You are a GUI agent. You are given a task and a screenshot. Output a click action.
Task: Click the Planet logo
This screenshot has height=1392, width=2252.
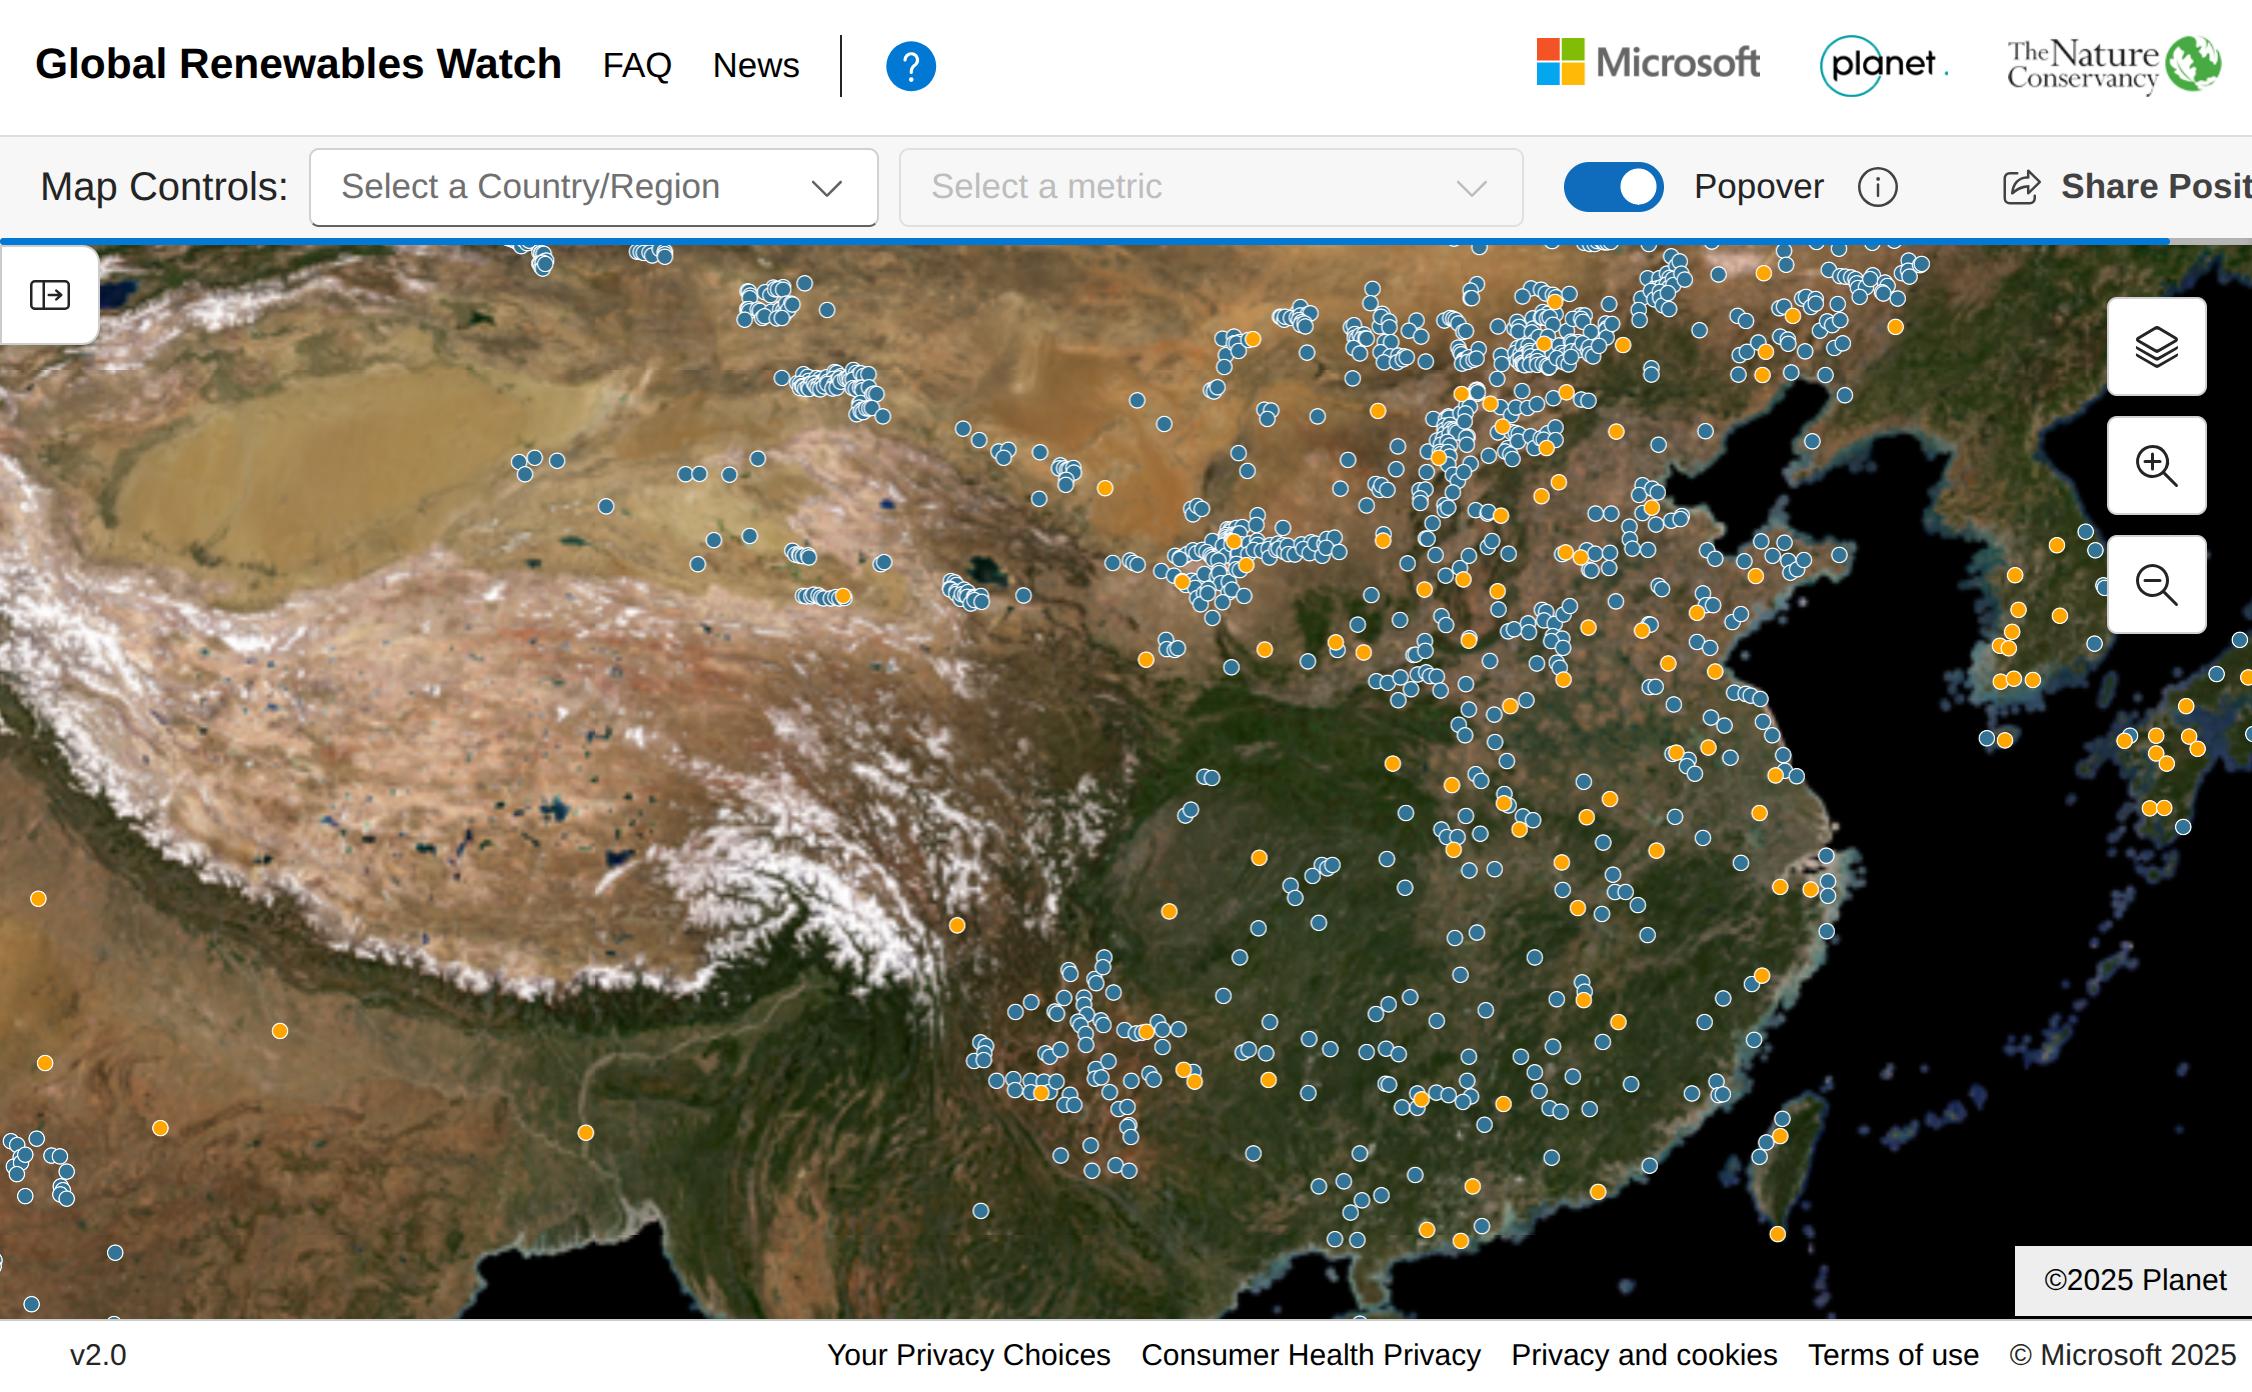coord(1883,65)
